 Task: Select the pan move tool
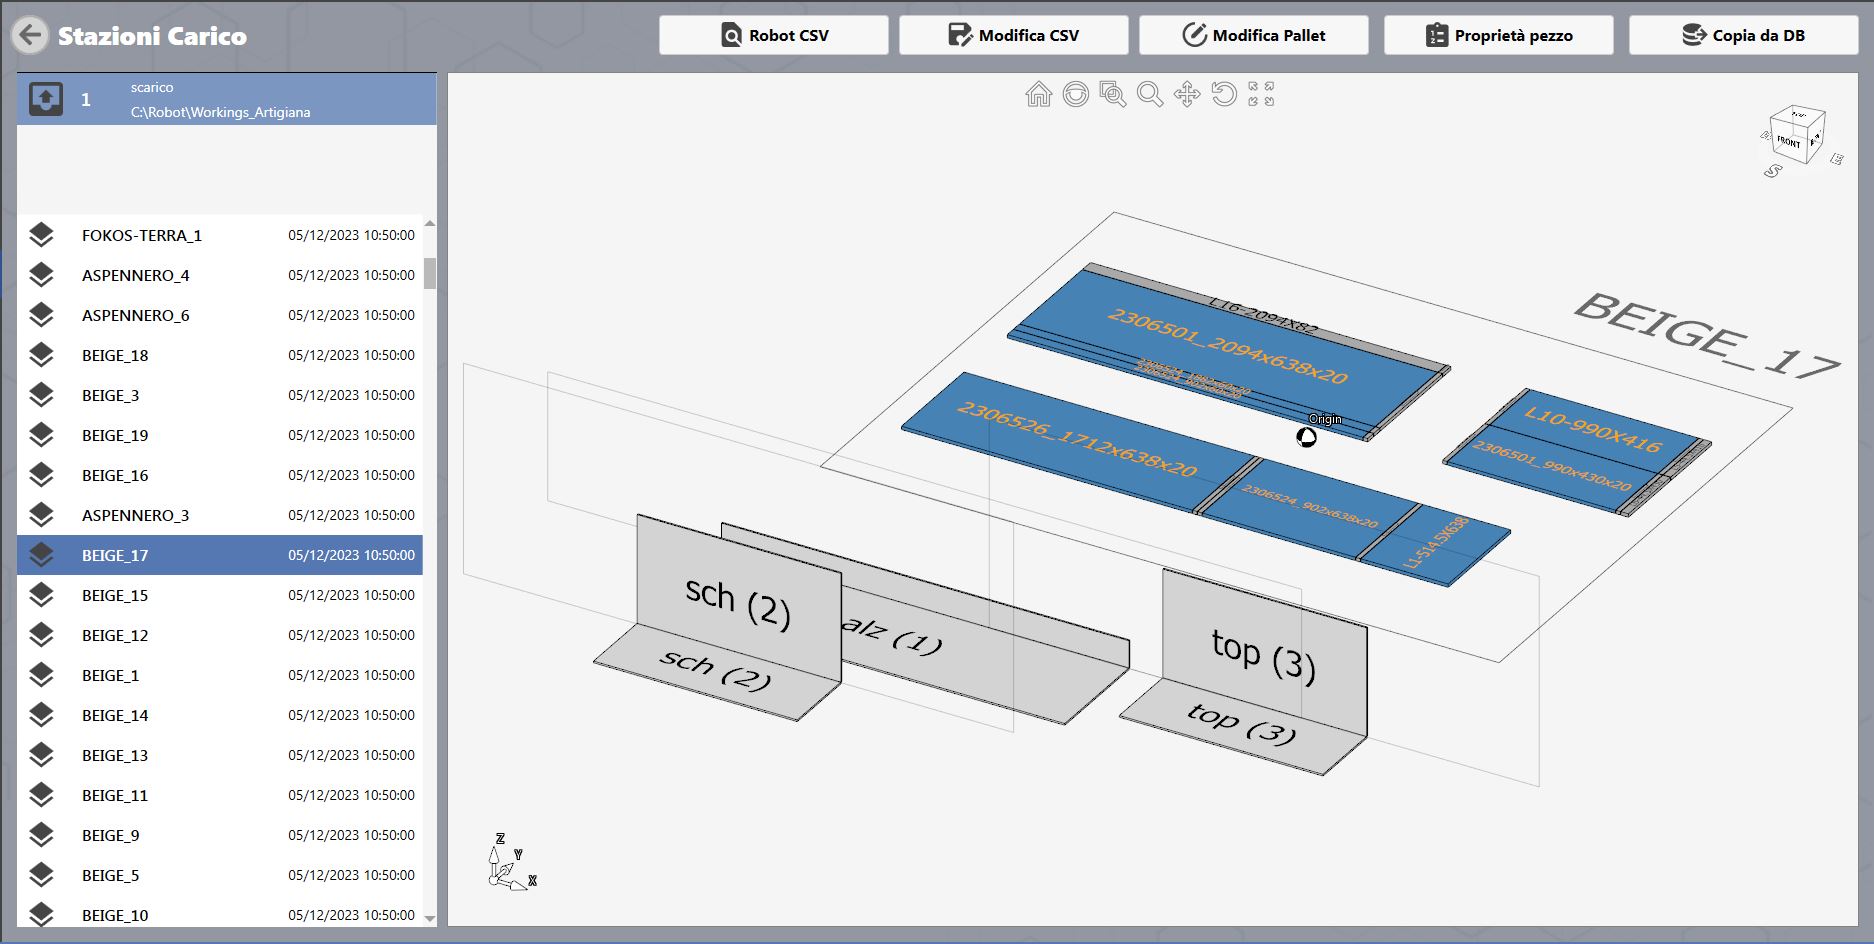1187,94
